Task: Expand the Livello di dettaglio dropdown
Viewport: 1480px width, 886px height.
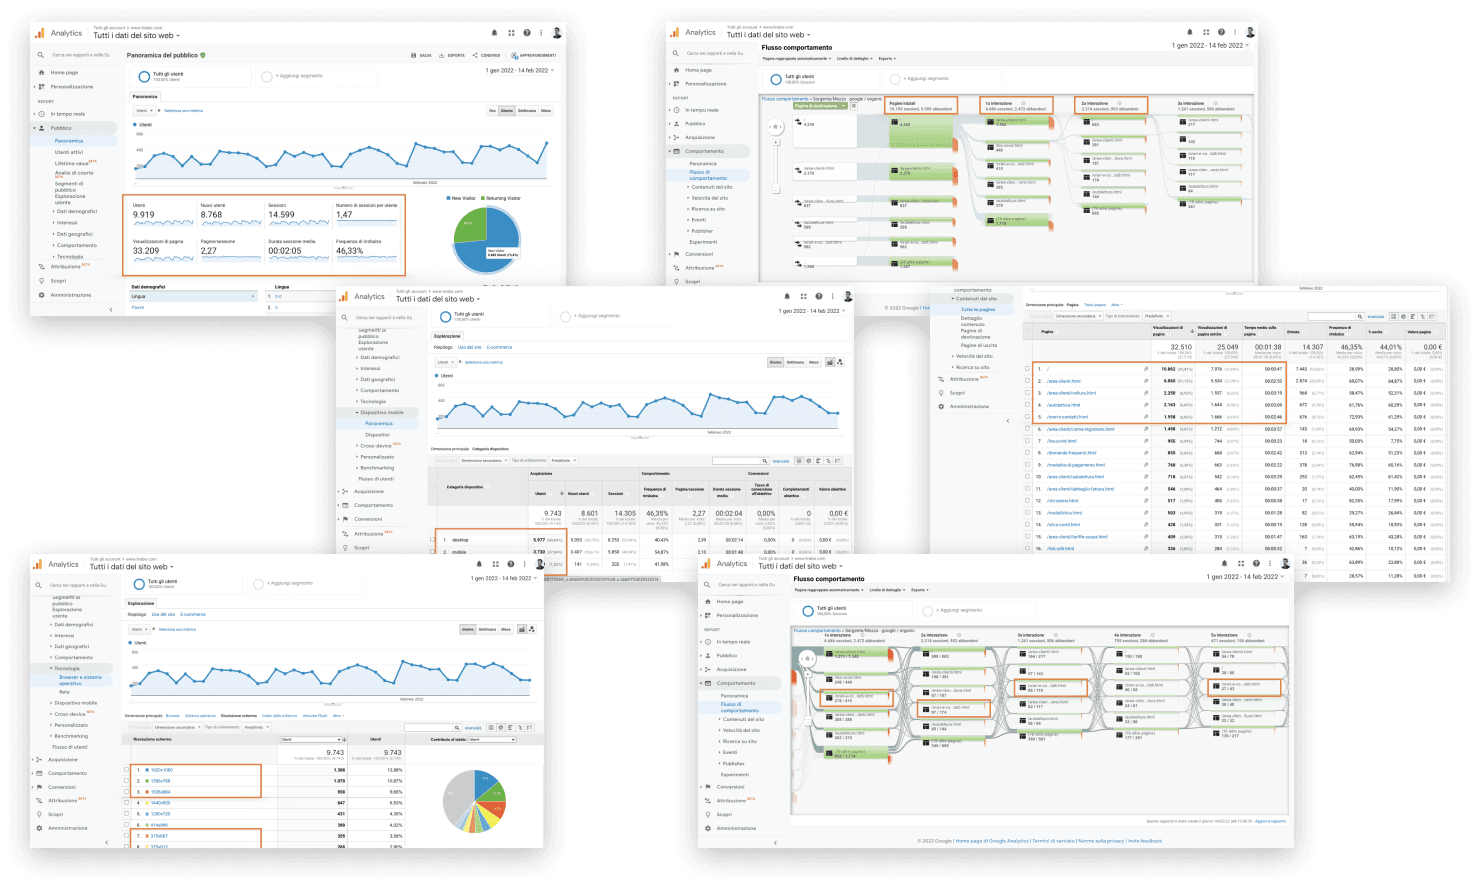Action: pos(853,58)
